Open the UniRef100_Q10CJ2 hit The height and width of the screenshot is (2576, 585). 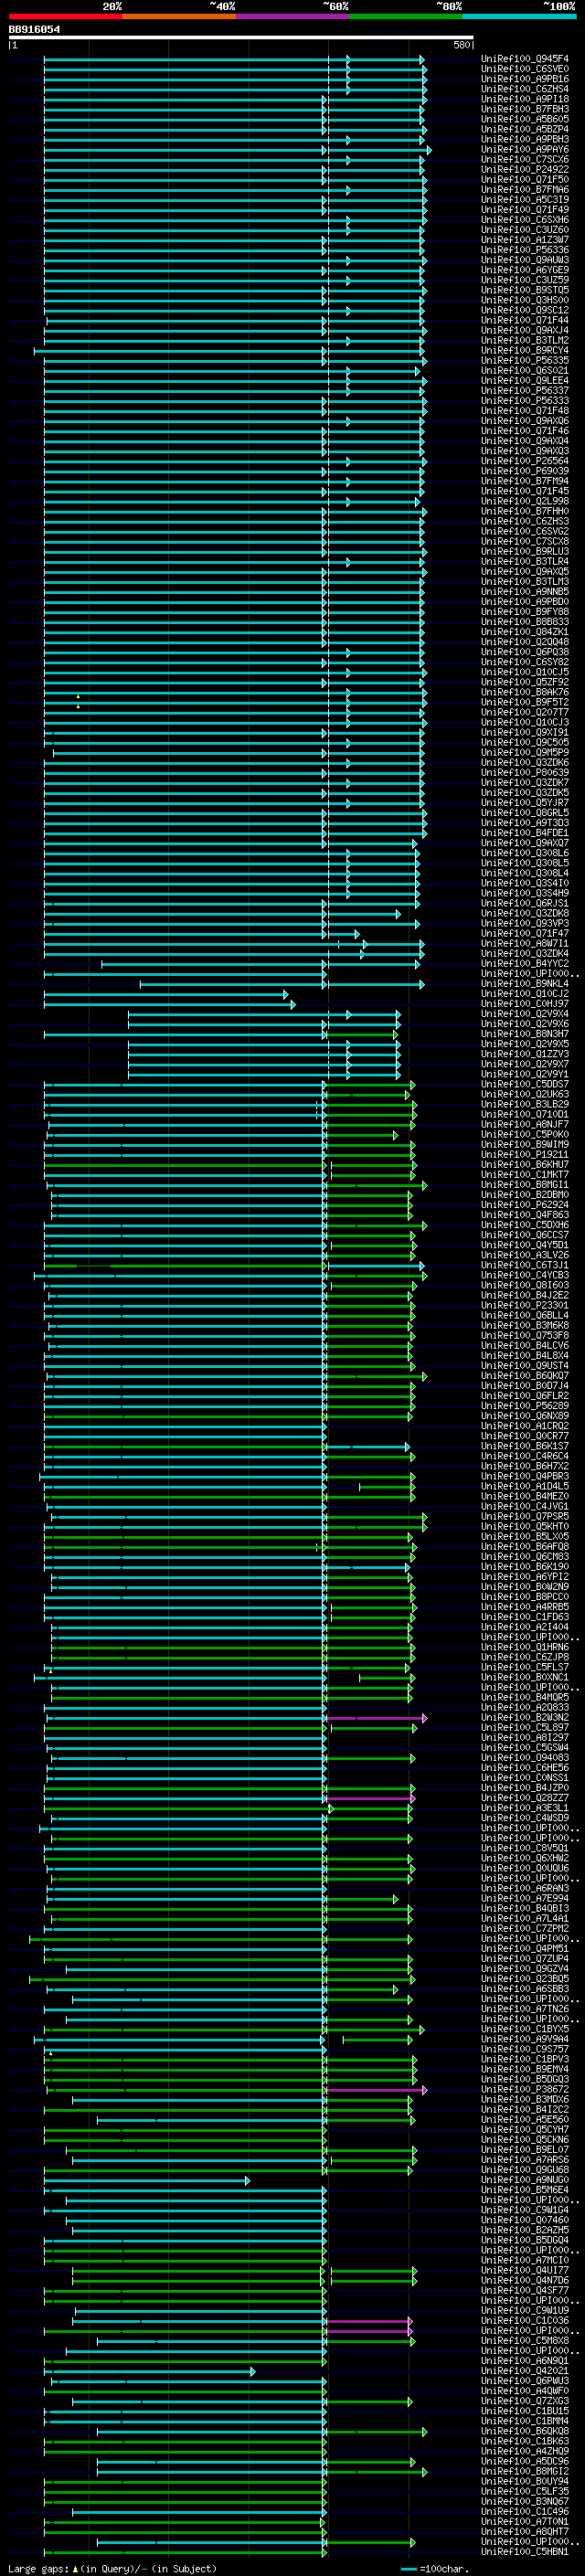click(x=525, y=994)
